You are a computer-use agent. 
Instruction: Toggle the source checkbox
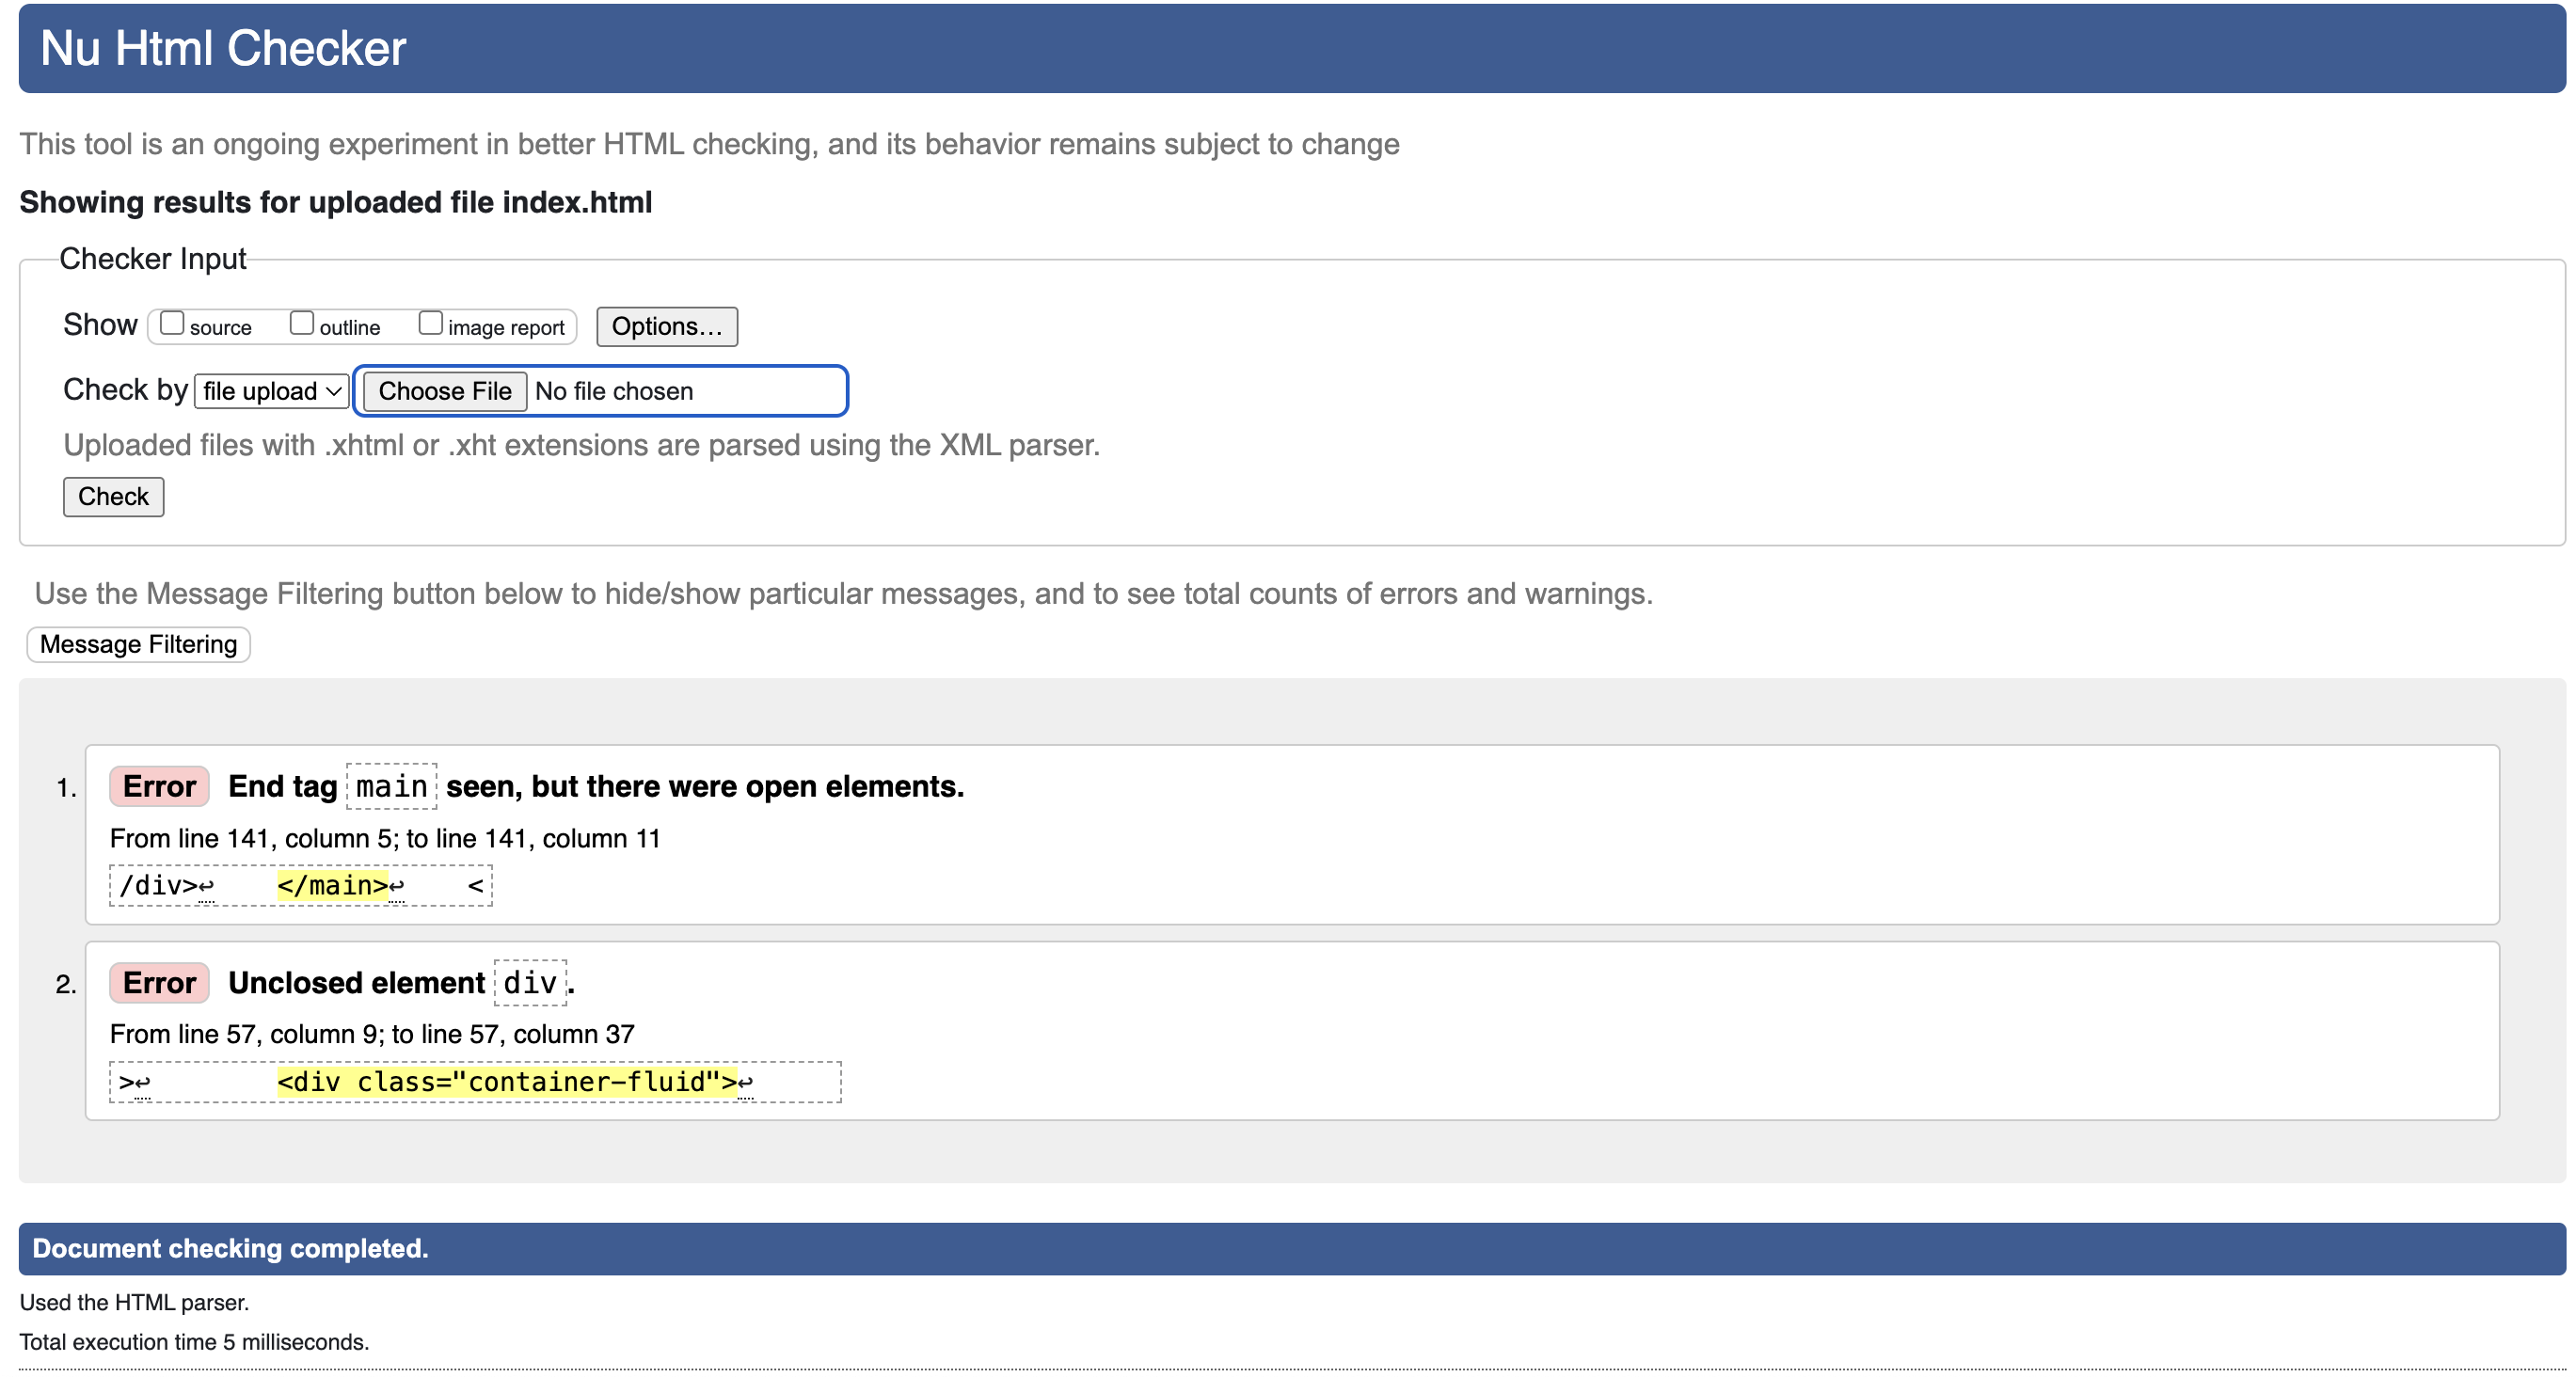tap(168, 324)
